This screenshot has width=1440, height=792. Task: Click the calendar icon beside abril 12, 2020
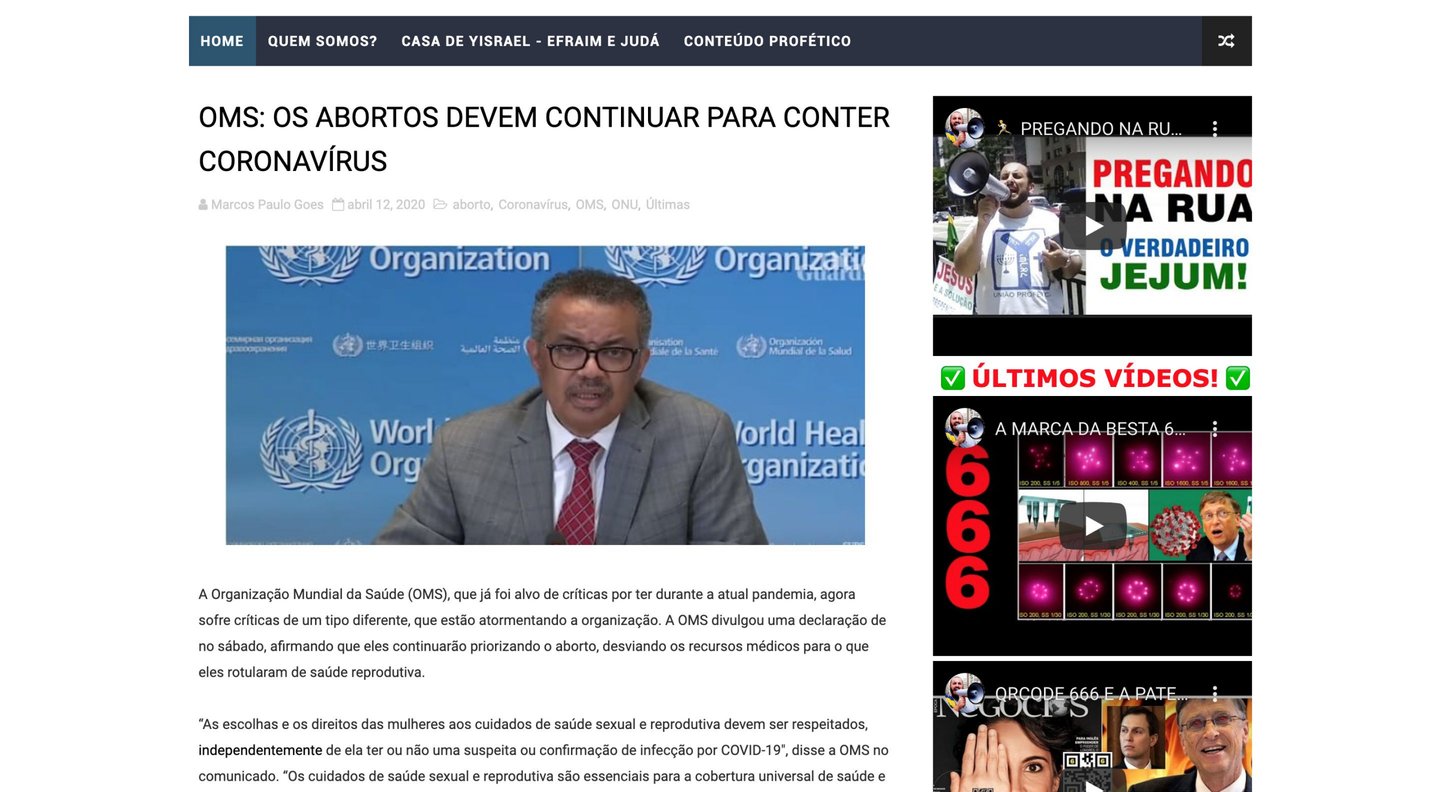tap(338, 204)
